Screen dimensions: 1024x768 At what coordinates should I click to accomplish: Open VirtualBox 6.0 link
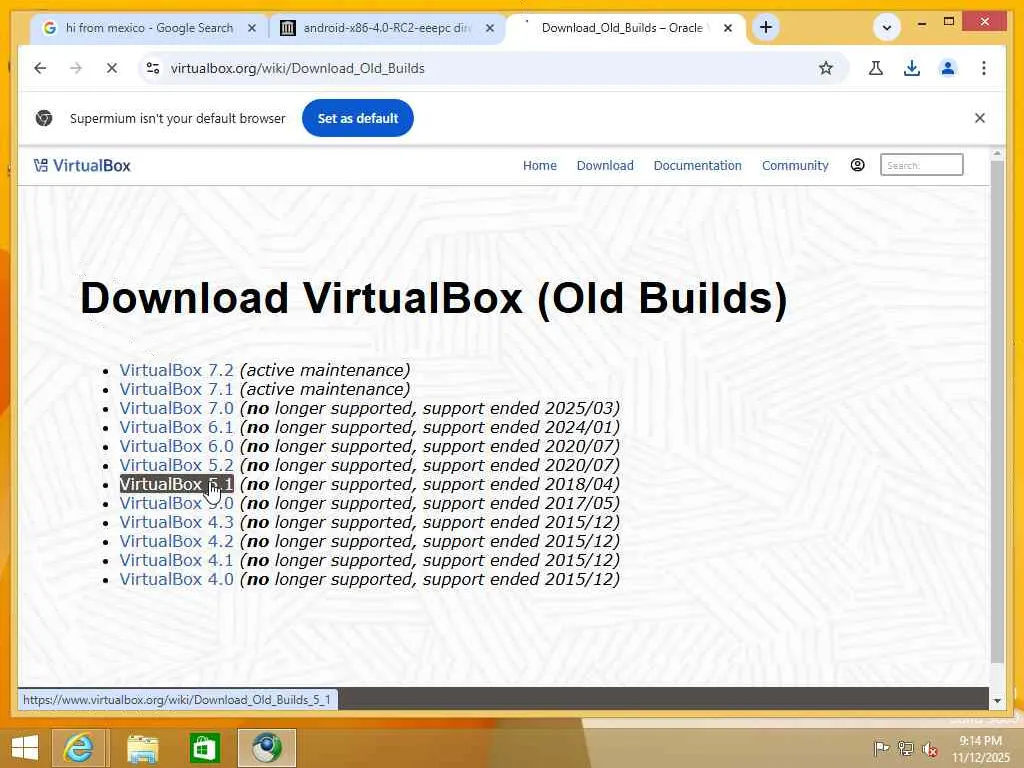click(176, 446)
